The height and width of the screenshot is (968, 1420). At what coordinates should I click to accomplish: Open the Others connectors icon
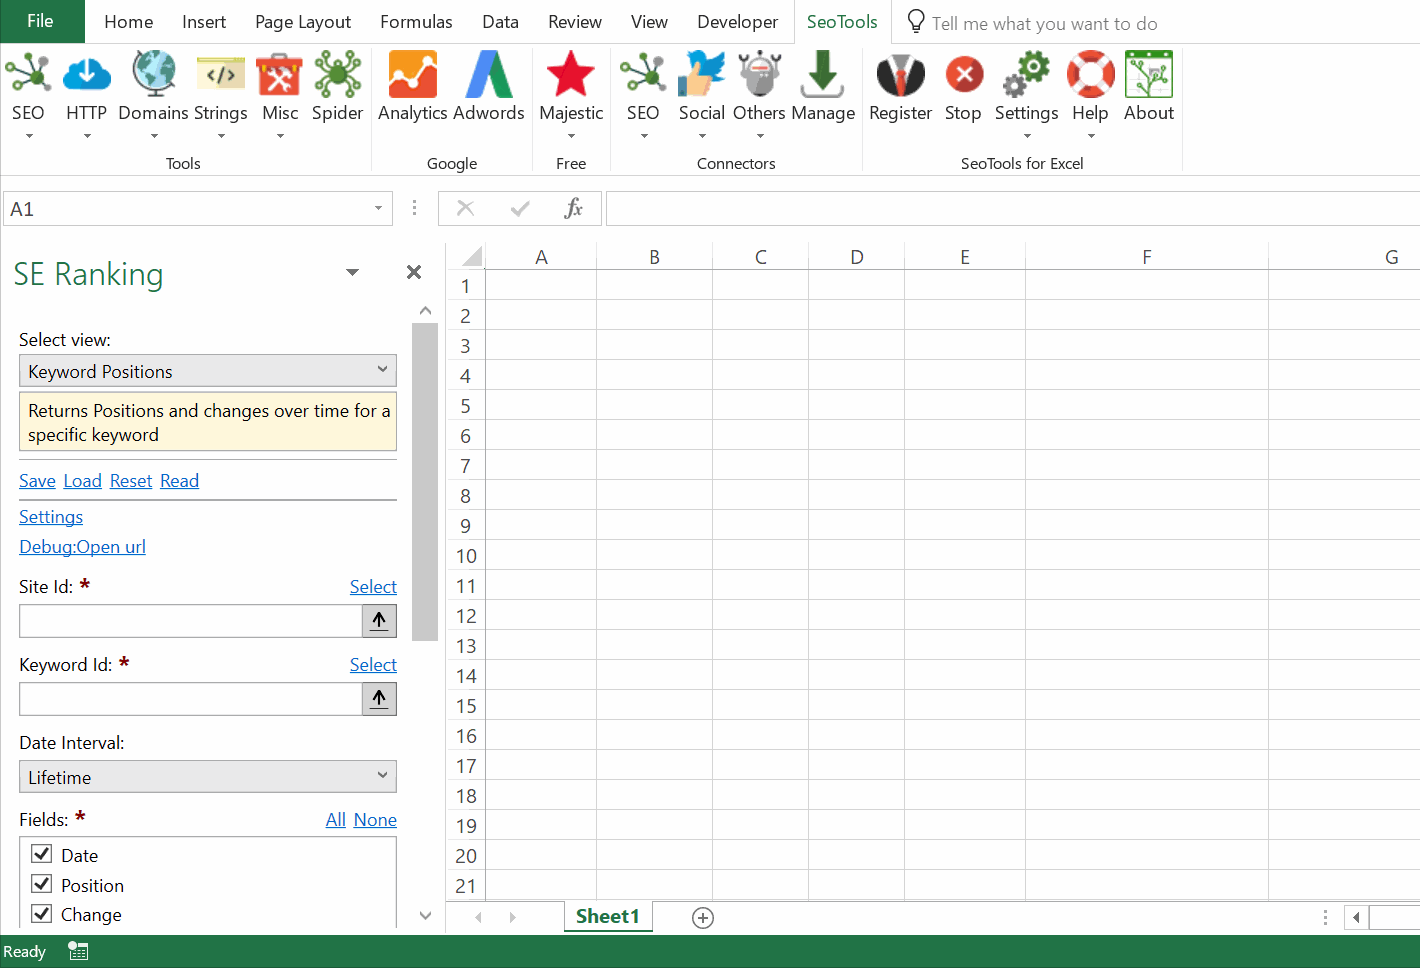[x=759, y=75]
